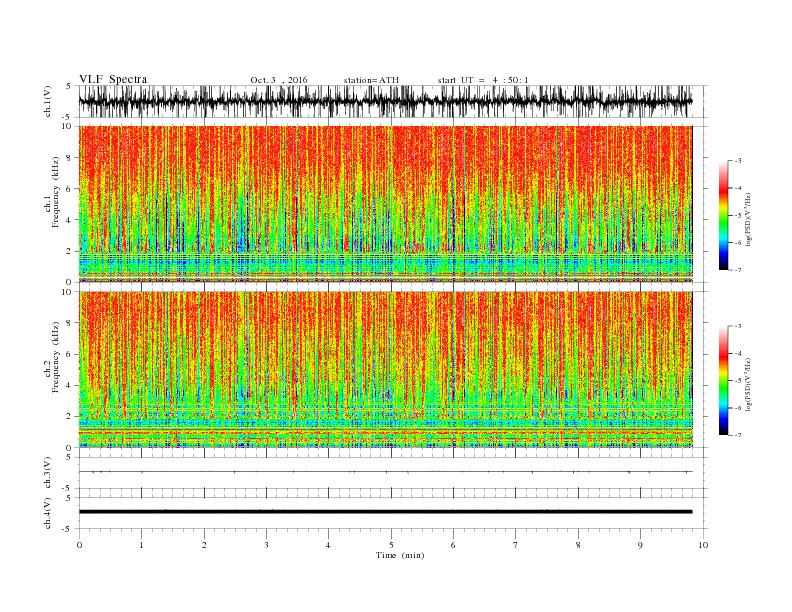The height and width of the screenshot is (612, 792).
Task: Select the date text "Oct. 3 , 2016"
Action: 279,80
